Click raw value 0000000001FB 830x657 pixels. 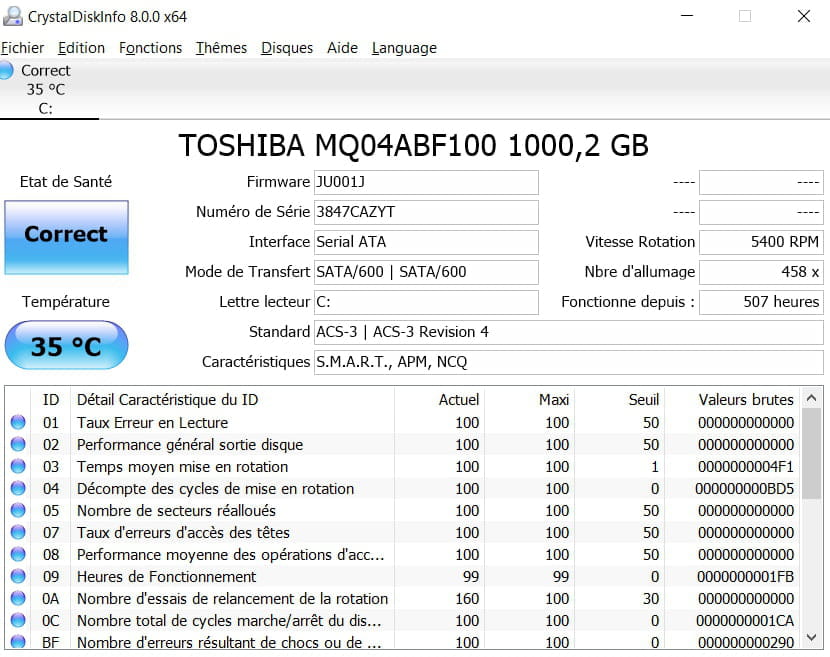(745, 577)
